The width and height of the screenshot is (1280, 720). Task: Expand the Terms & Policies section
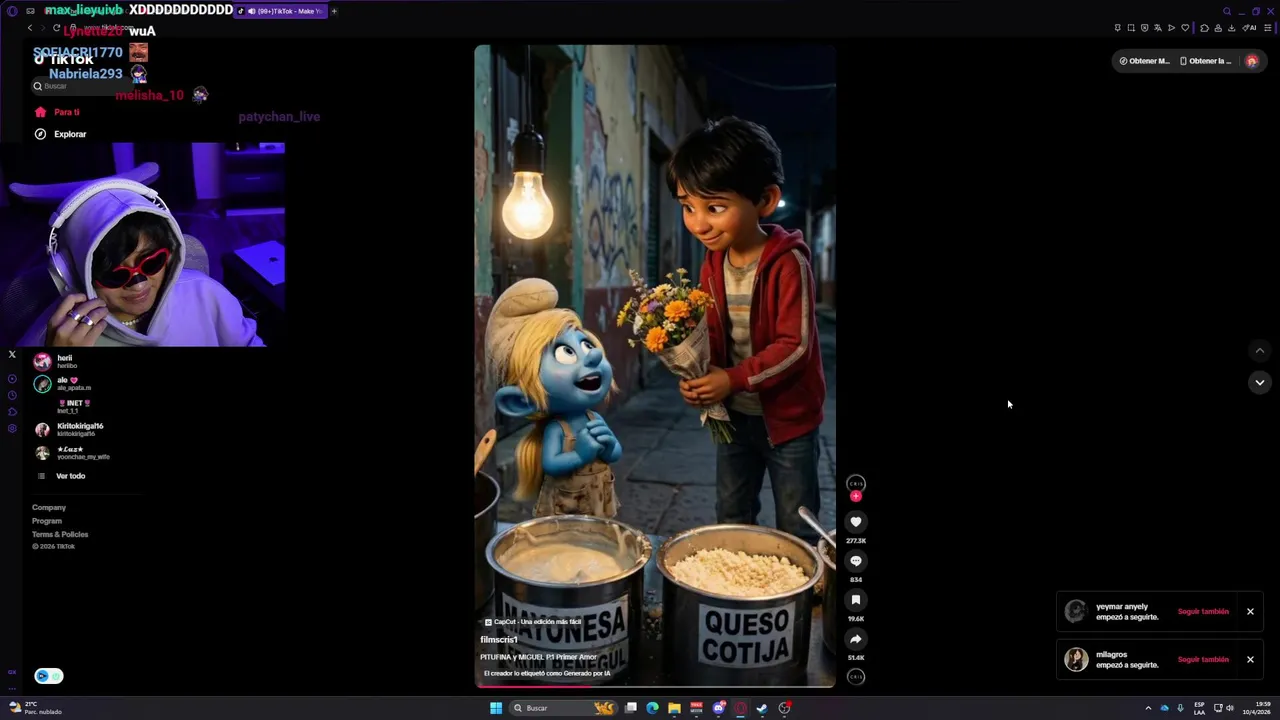60,534
